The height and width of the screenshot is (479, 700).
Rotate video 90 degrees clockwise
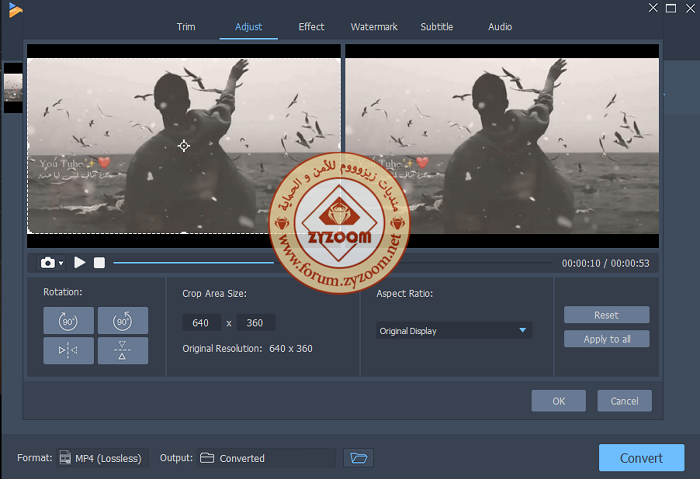tap(68, 321)
